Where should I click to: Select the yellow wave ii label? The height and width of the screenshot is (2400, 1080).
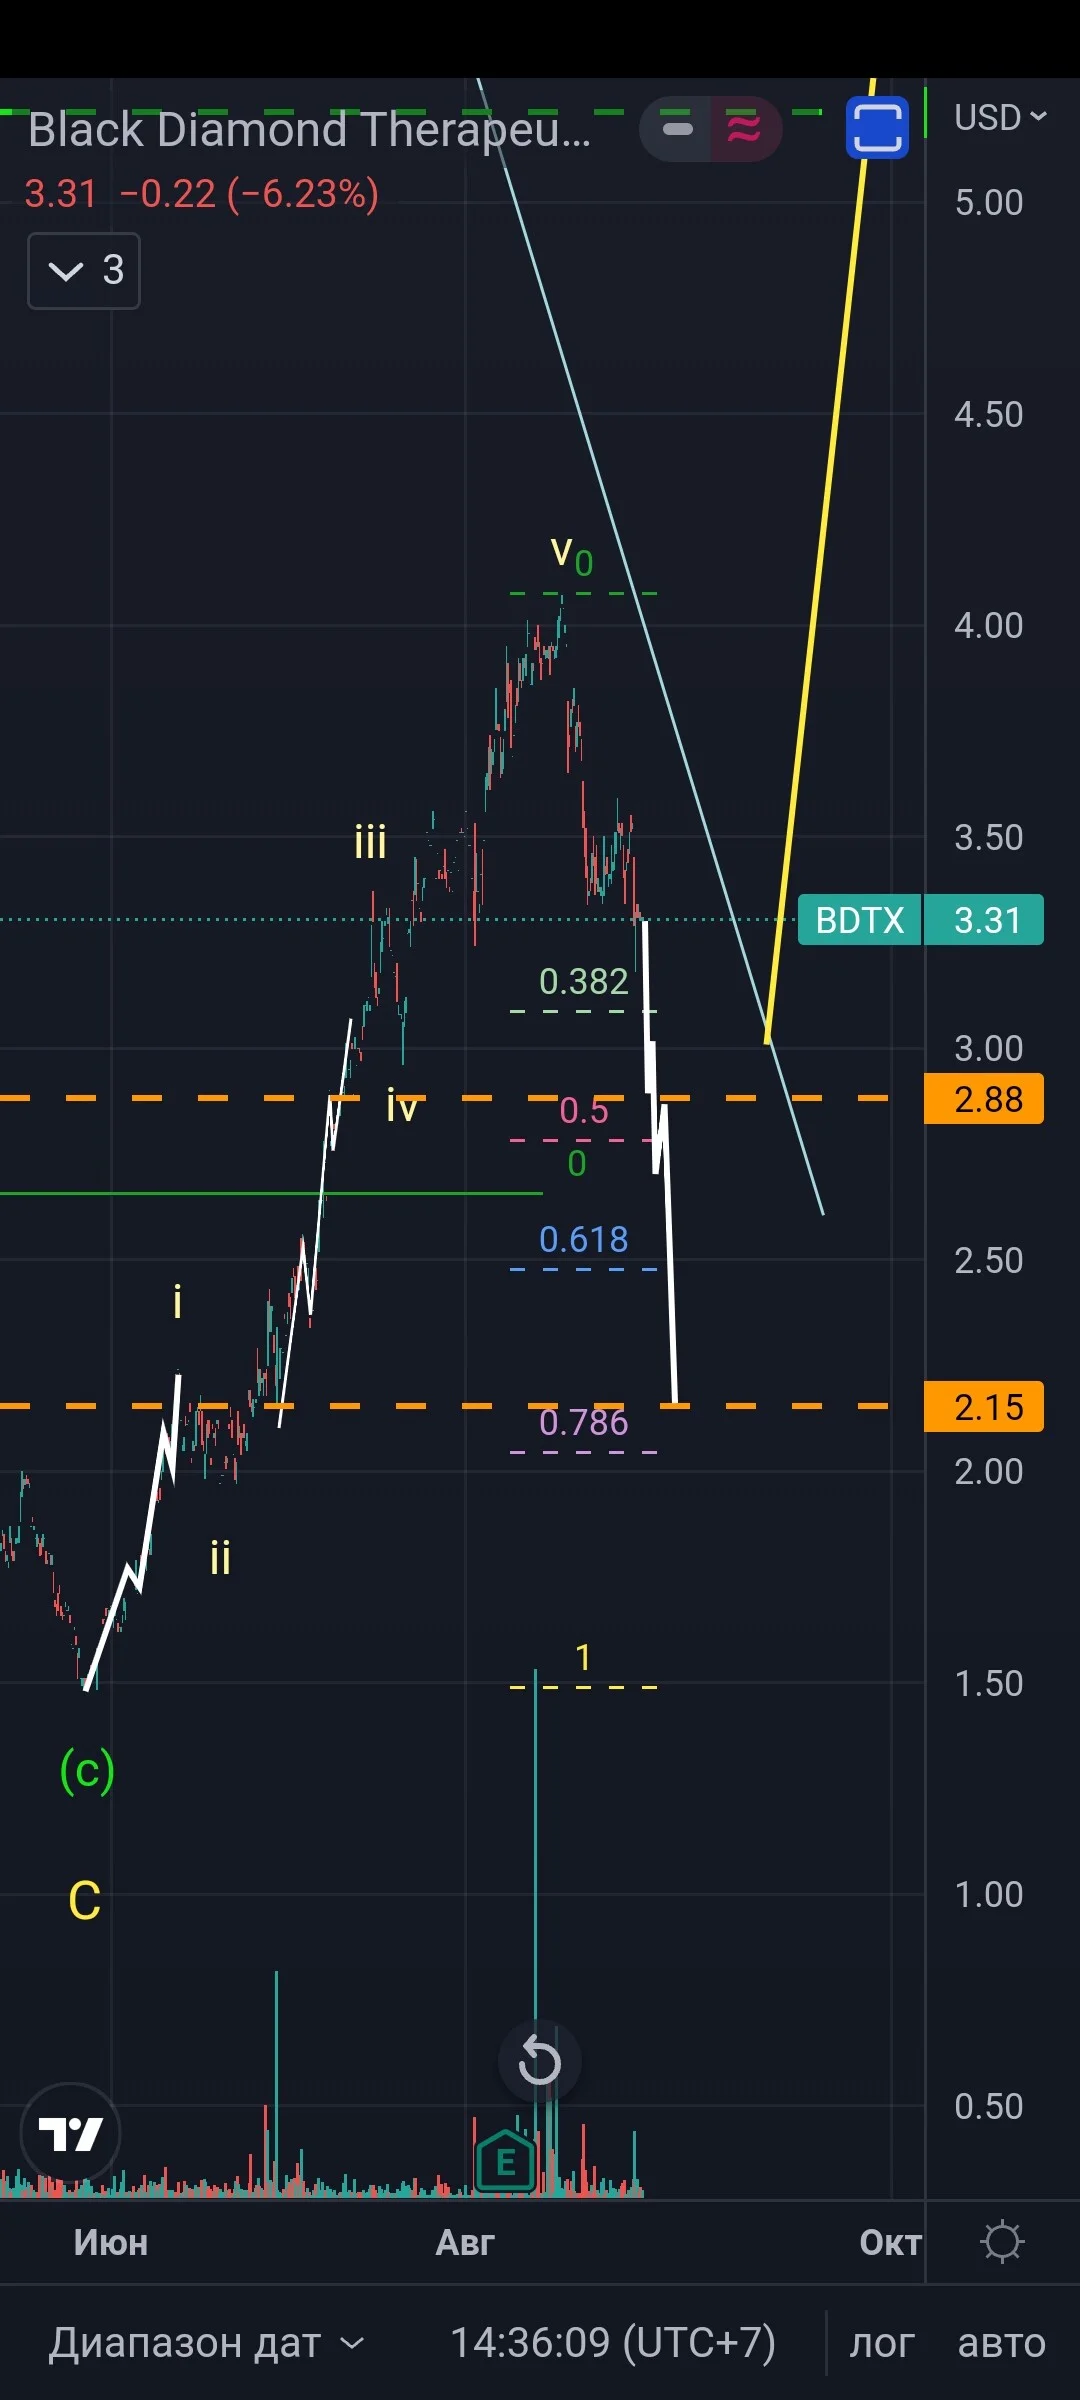tap(220, 1557)
